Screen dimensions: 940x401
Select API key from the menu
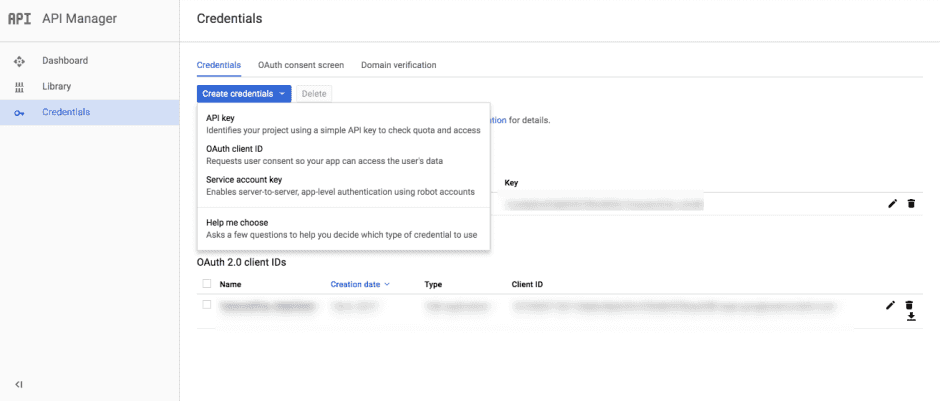click(x=220, y=118)
